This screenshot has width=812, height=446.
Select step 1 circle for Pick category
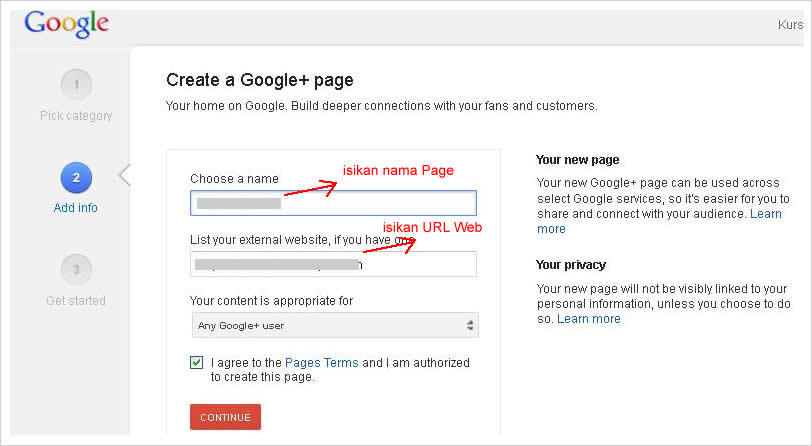76,84
